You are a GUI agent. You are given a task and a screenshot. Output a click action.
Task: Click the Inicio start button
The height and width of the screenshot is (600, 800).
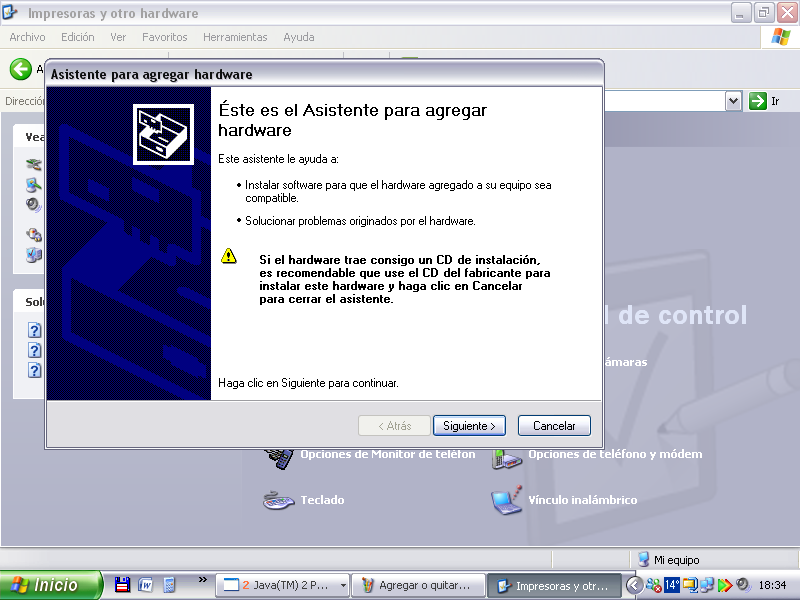pyautogui.click(x=51, y=585)
